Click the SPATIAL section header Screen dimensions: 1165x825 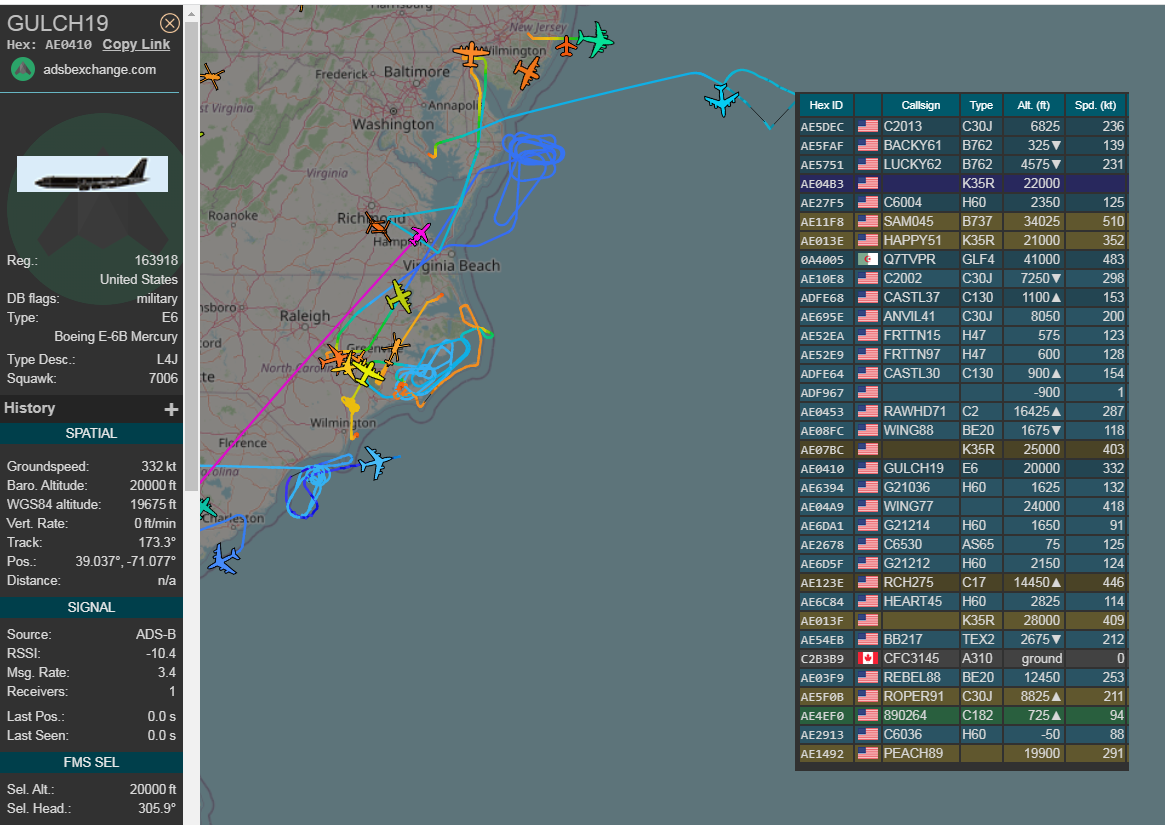91,433
